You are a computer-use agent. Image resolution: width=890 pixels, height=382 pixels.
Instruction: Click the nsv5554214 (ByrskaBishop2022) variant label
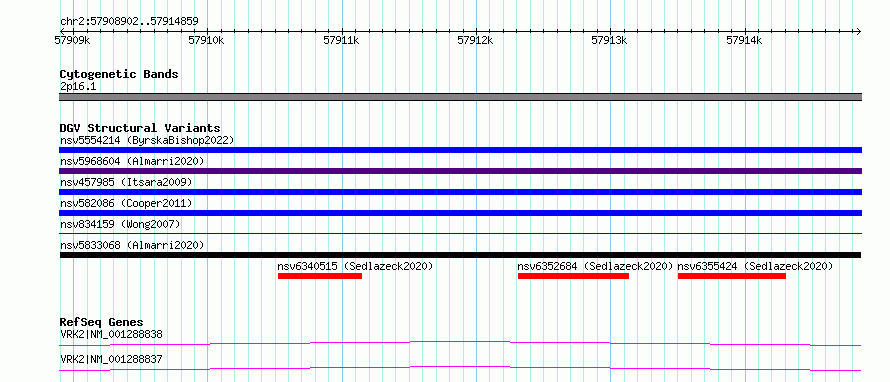tap(147, 140)
